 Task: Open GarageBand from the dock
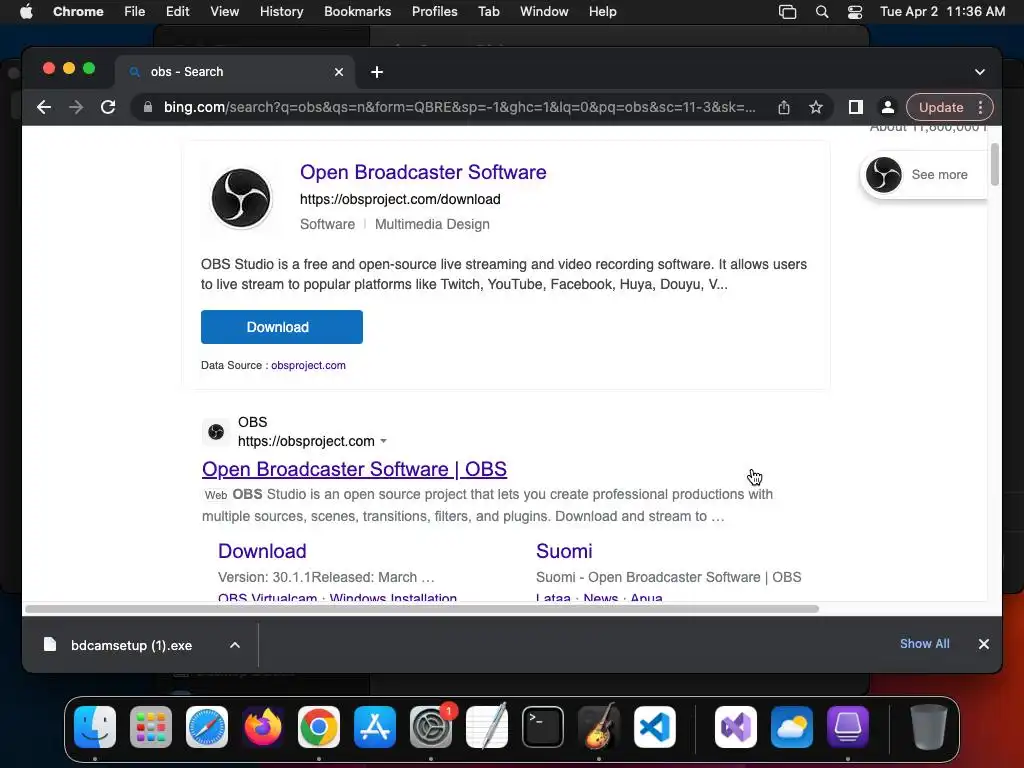pyautogui.click(x=599, y=727)
